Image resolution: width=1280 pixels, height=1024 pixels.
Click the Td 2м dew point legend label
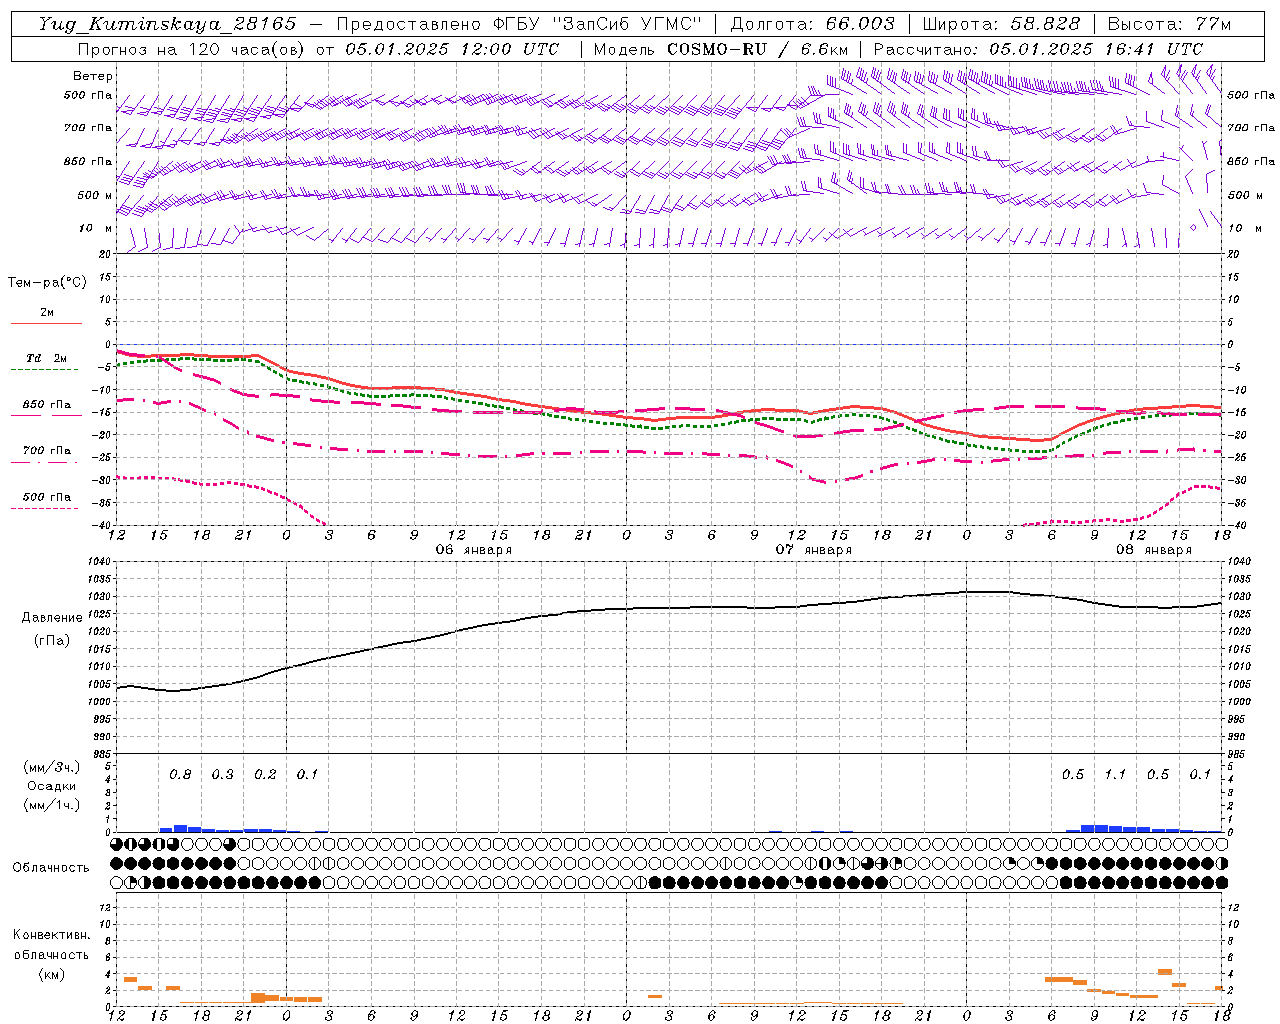[x=47, y=358]
